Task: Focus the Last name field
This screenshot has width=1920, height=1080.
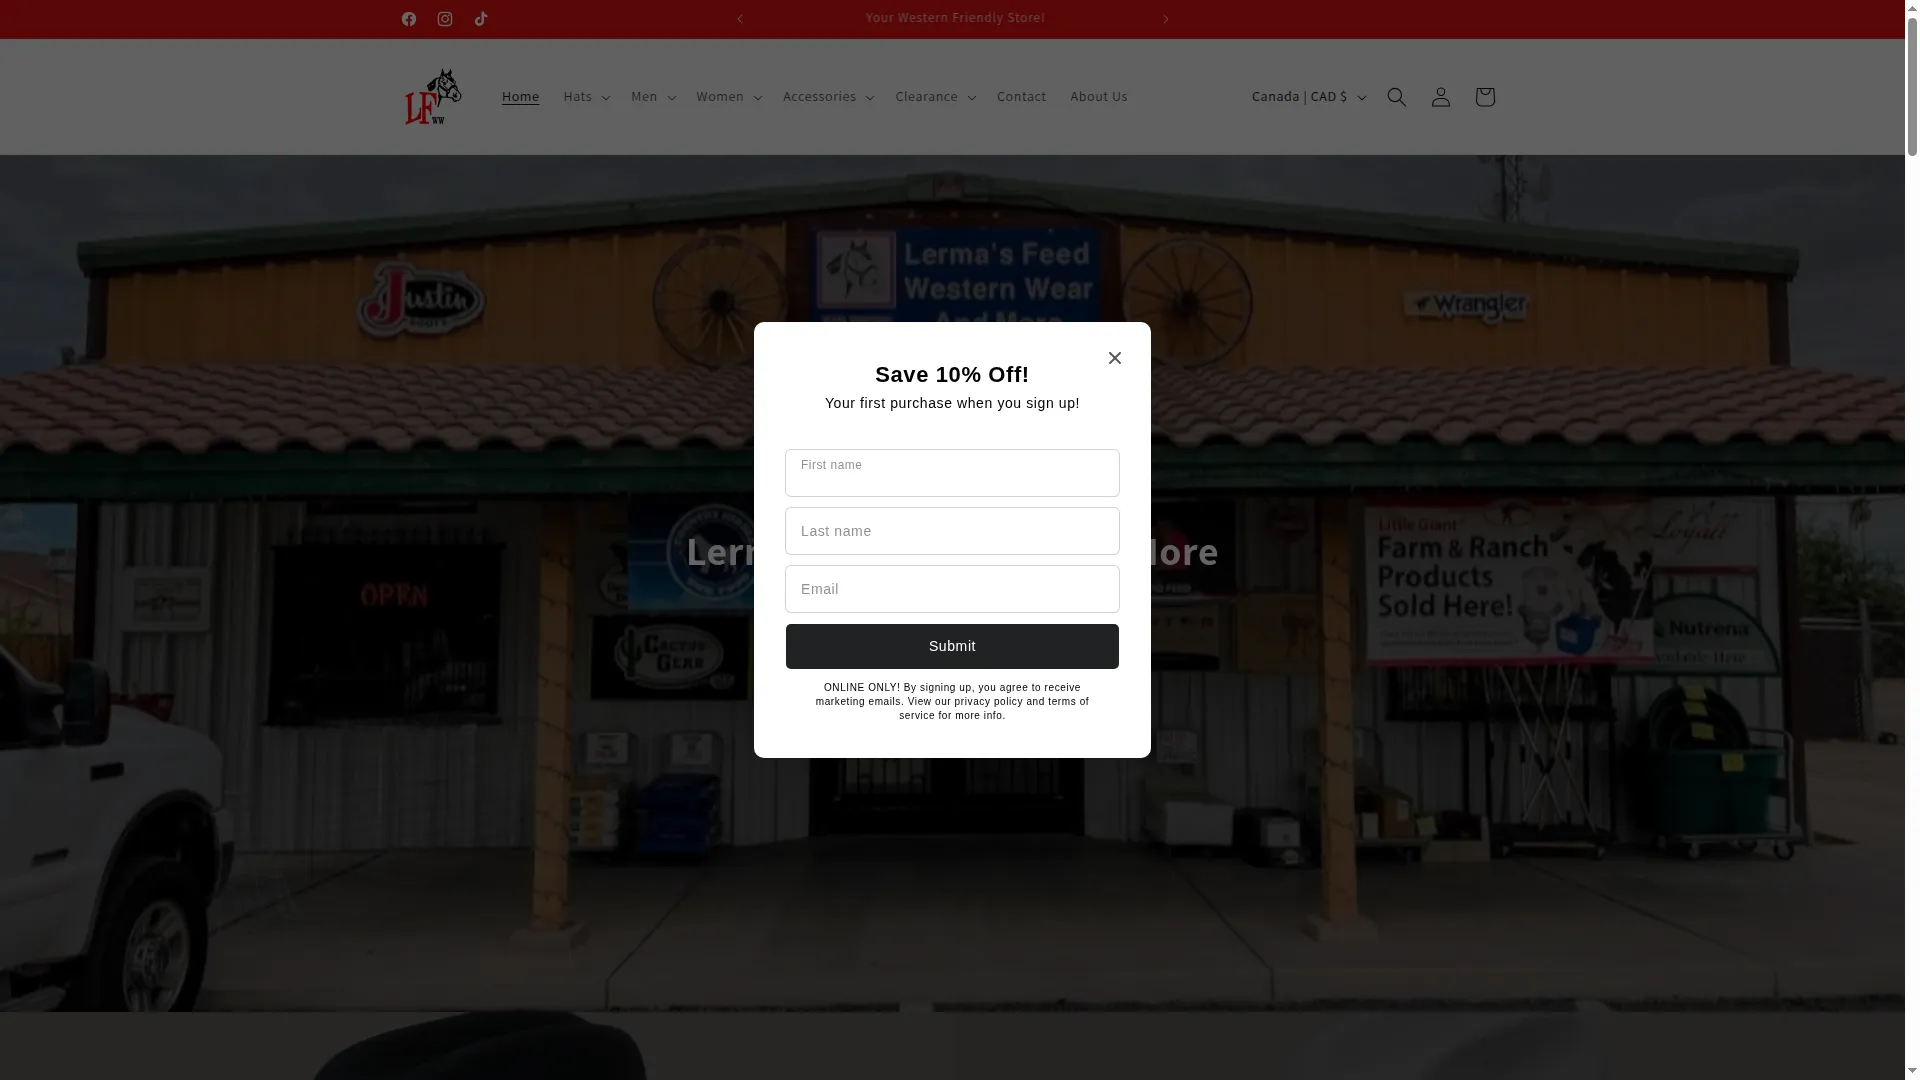Action: click(x=952, y=531)
